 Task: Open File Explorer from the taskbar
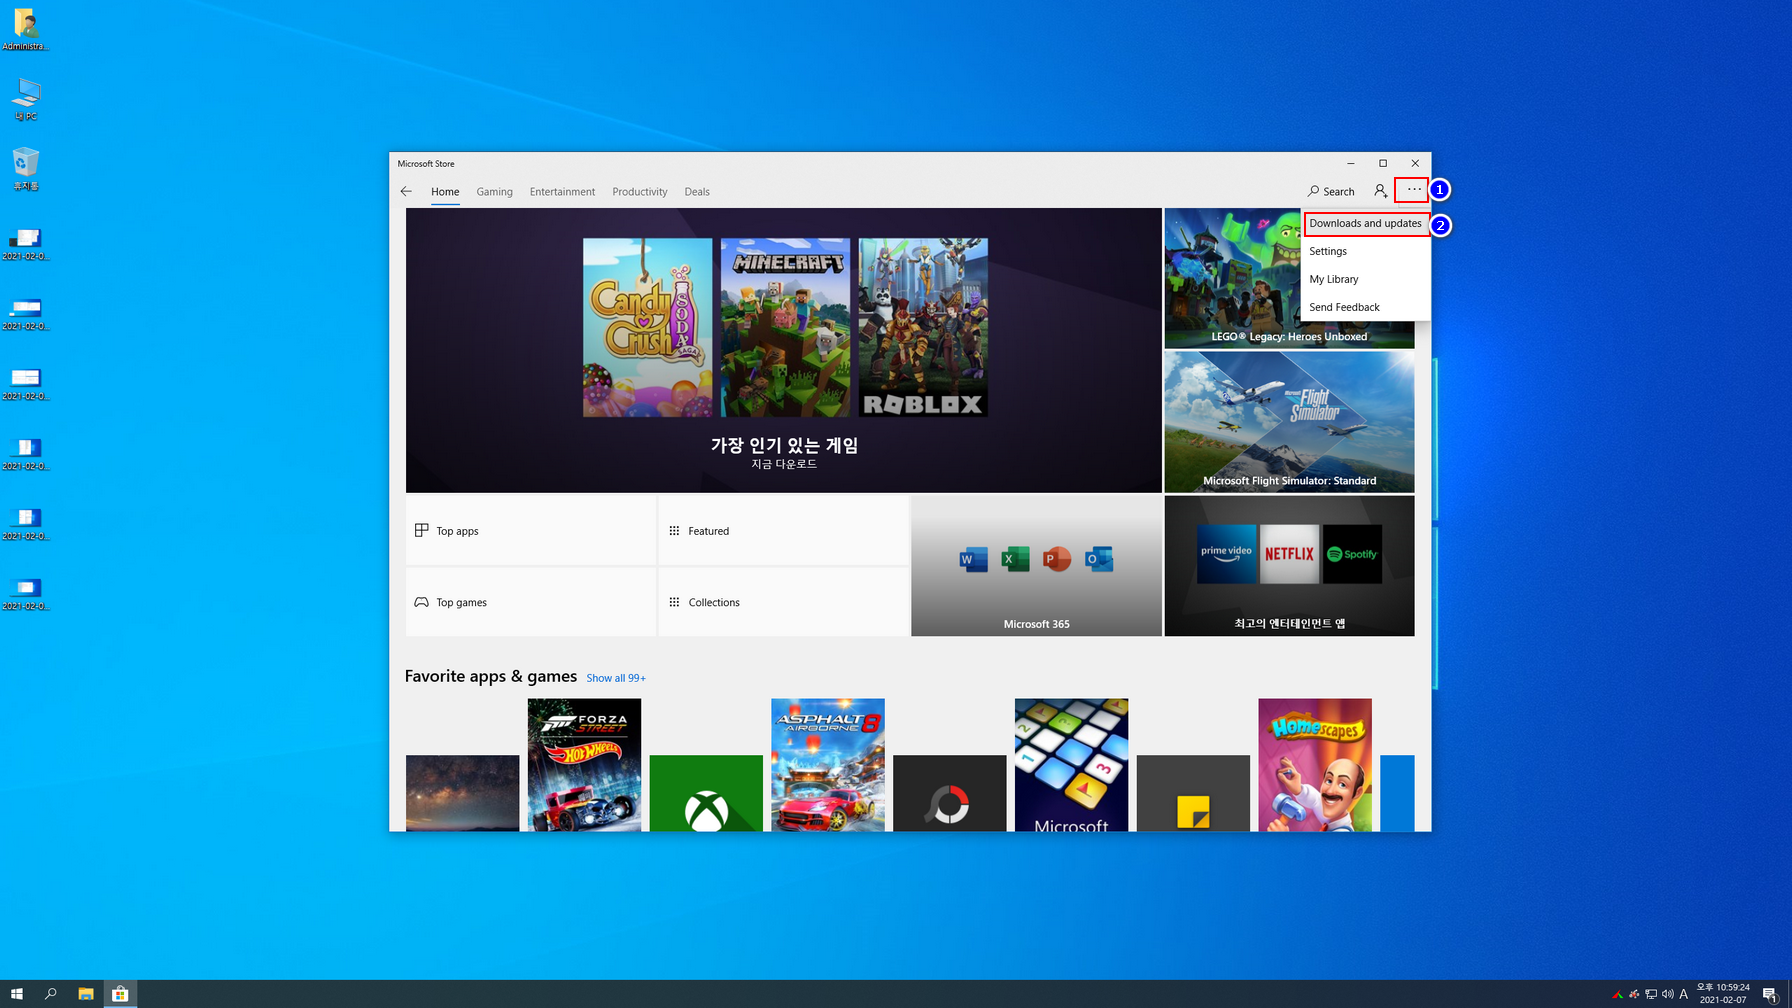coord(86,994)
